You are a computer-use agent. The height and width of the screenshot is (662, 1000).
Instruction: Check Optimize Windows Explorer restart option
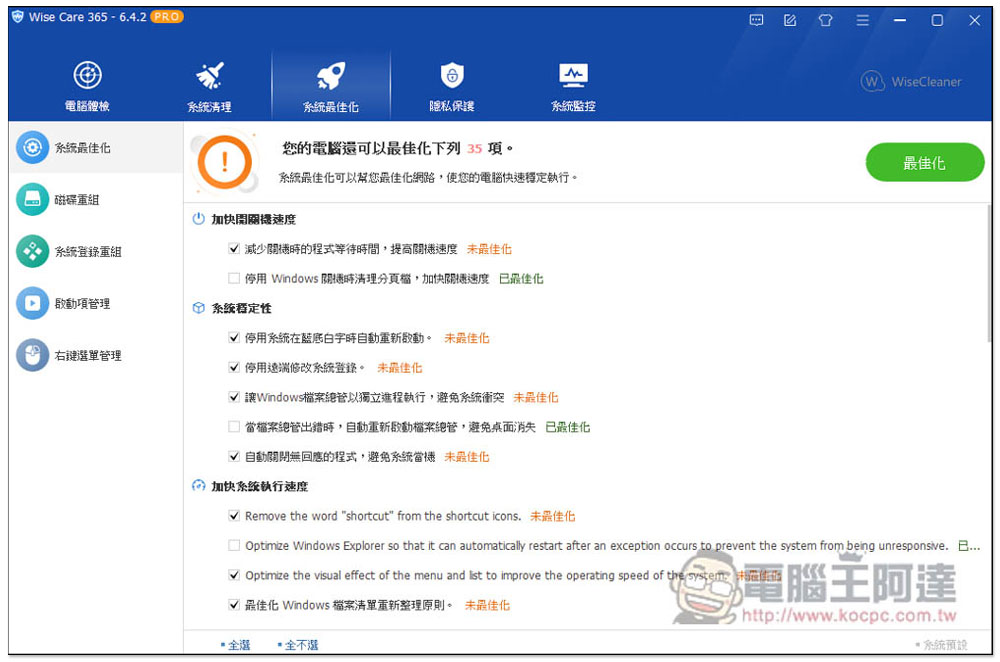[234, 545]
